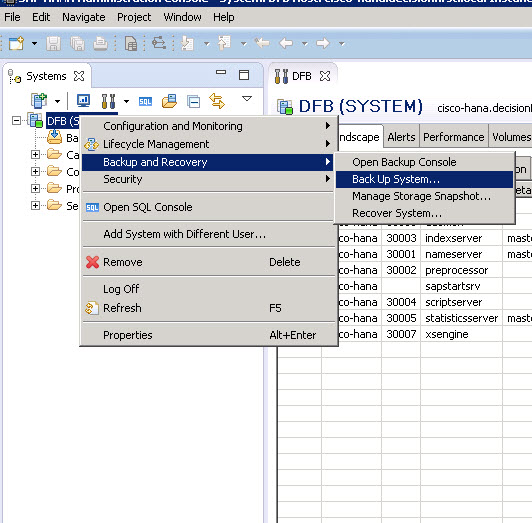Open the Edit menu
Screen dimensions: 532x523
[41, 17]
